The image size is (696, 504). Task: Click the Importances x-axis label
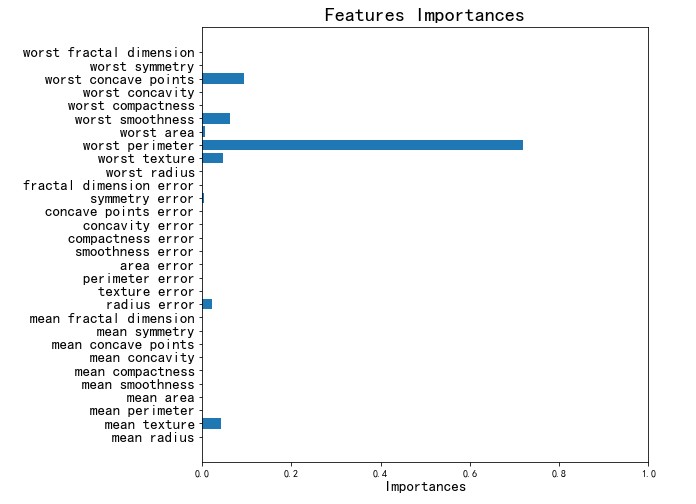(x=425, y=487)
